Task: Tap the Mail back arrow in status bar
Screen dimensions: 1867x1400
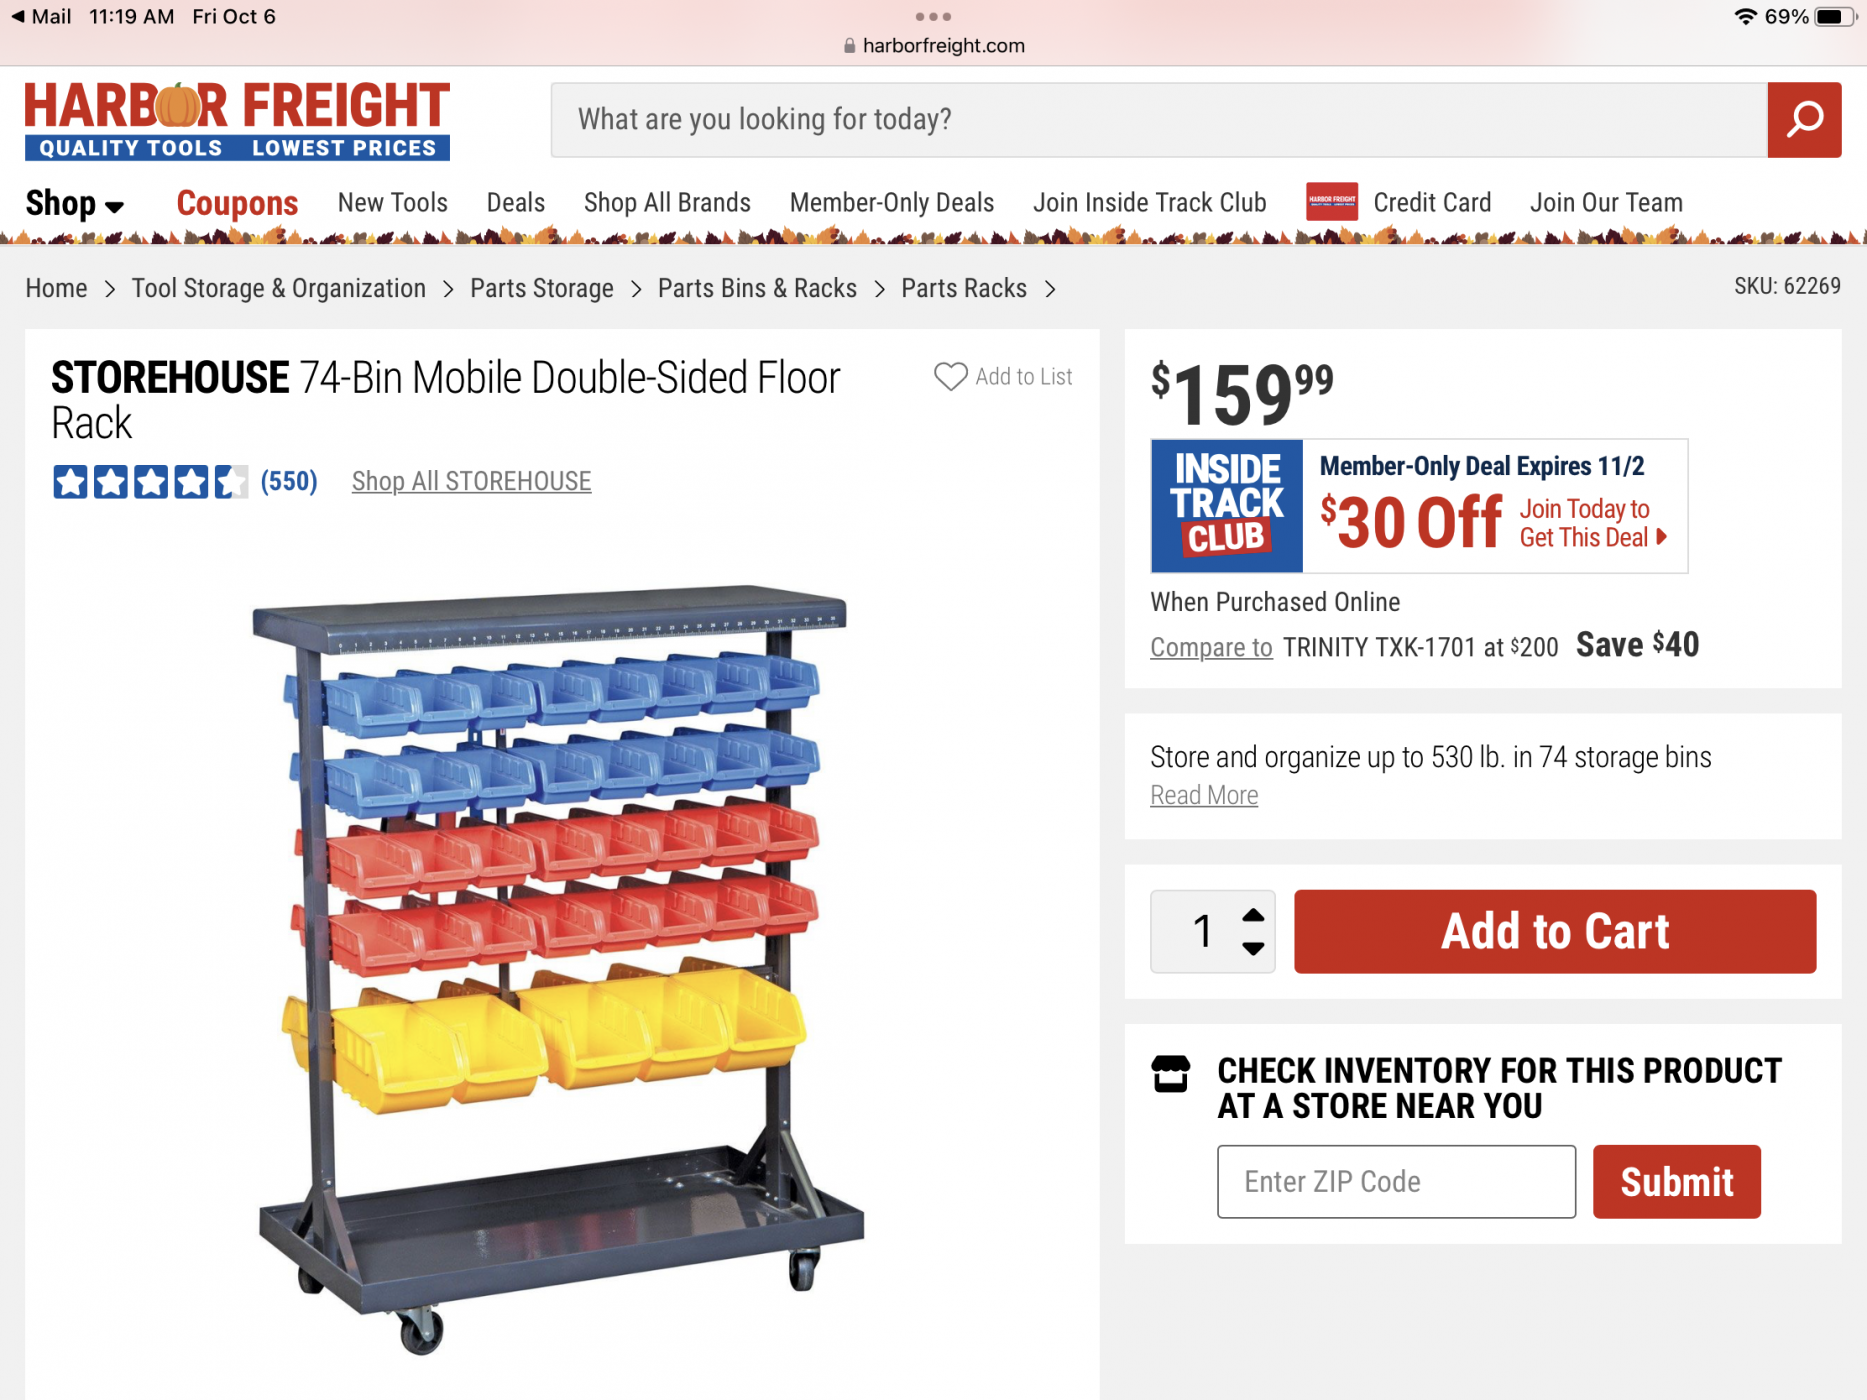Action: click(17, 17)
